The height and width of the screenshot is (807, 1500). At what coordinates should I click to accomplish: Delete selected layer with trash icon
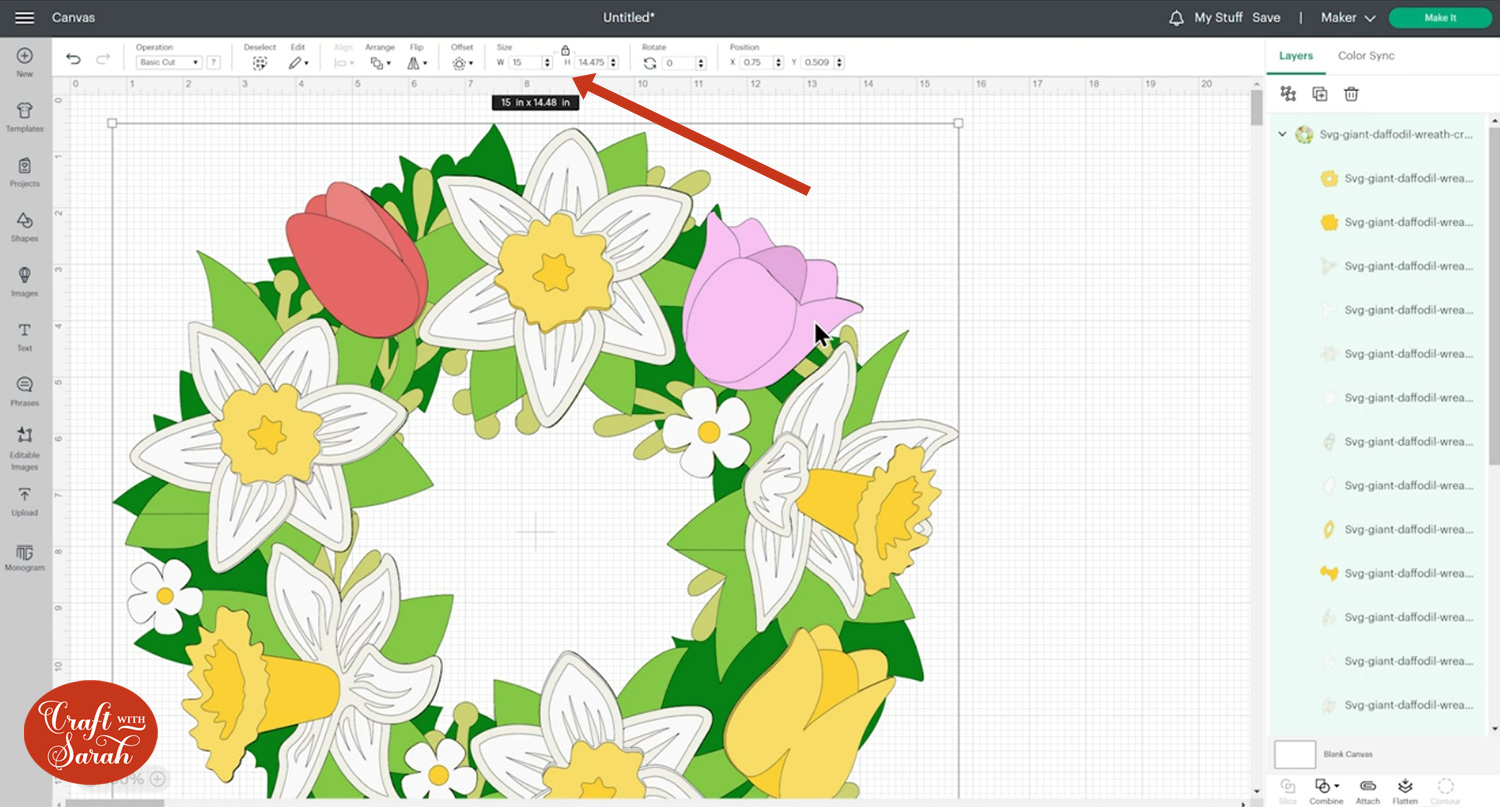pos(1351,94)
